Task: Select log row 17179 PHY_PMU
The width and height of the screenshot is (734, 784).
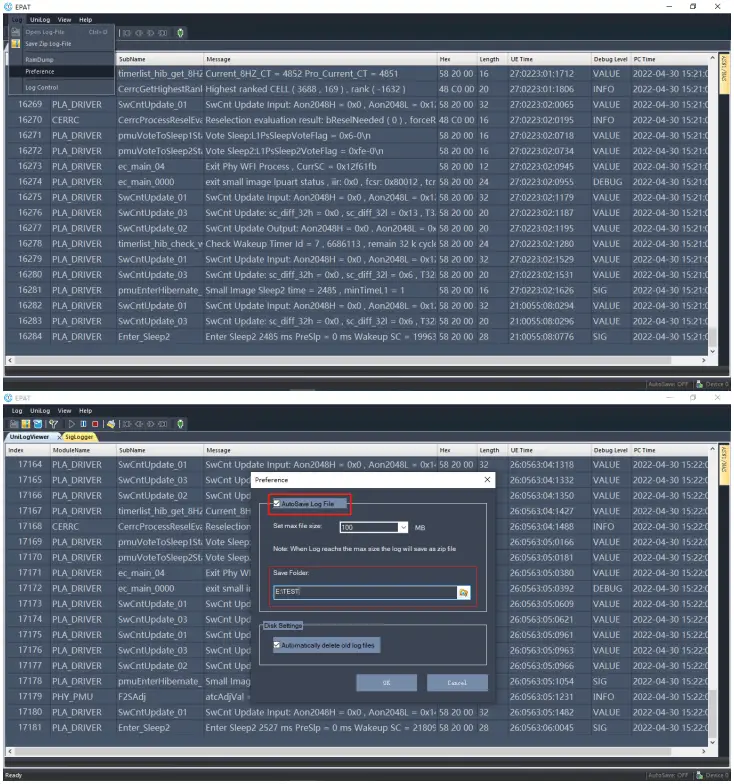Action: [358, 698]
